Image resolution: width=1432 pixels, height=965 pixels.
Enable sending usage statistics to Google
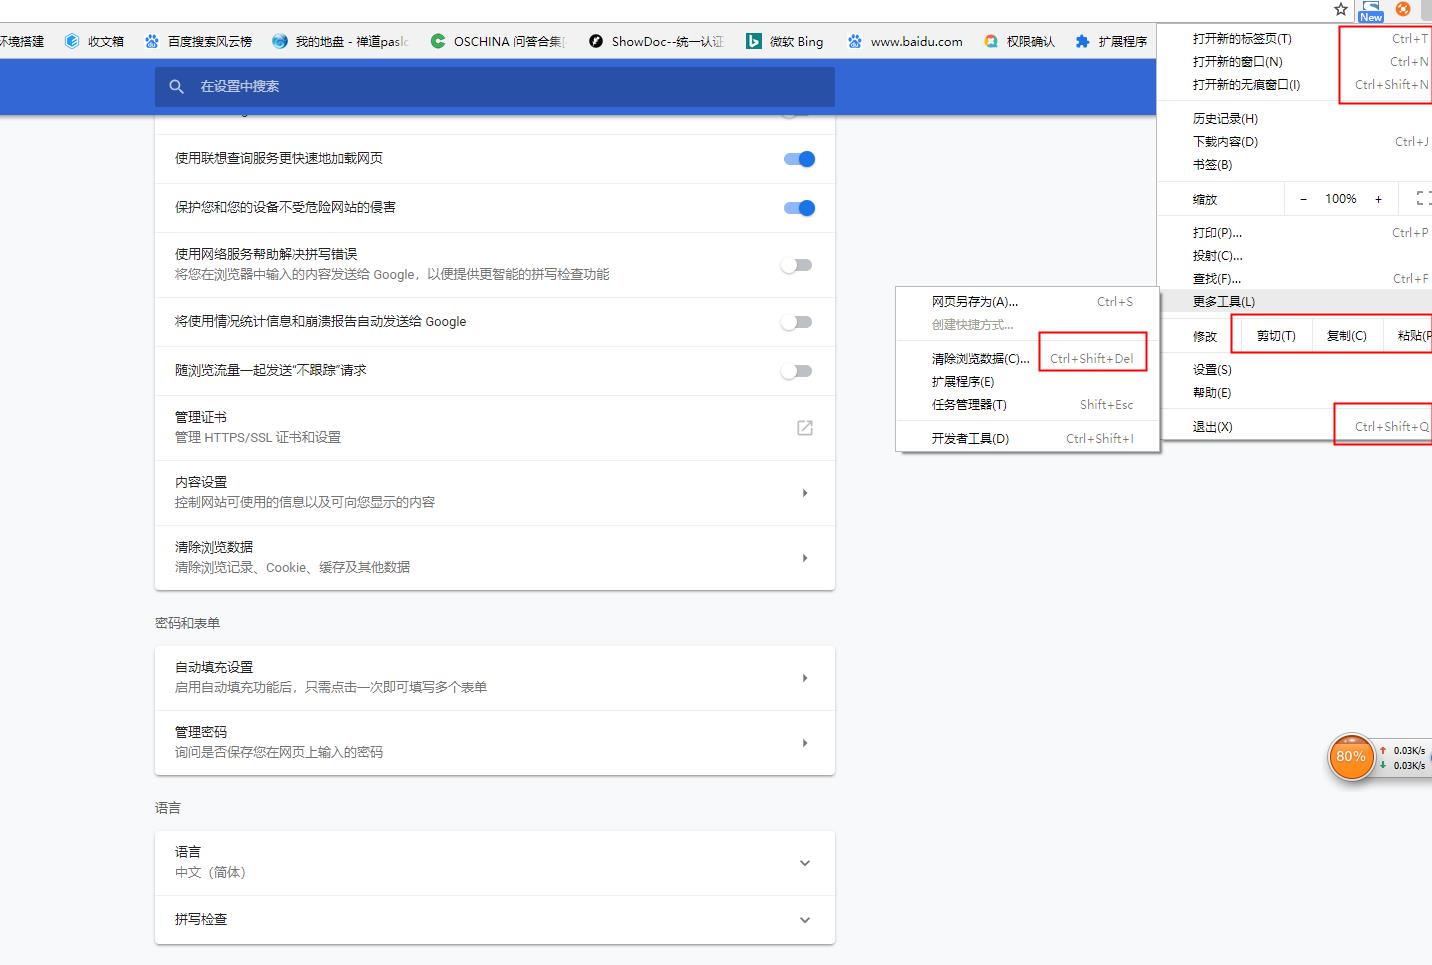tap(796, 322)
